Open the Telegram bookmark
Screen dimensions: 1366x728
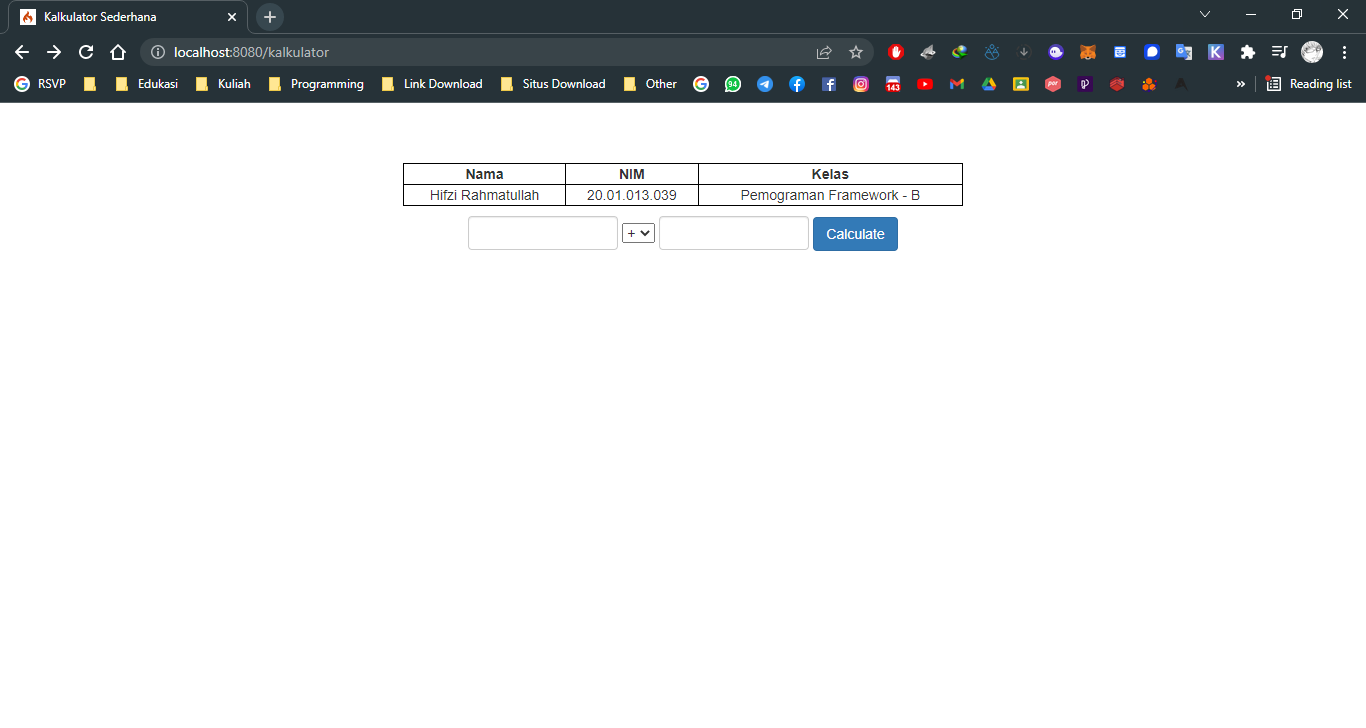pos(764,84)
